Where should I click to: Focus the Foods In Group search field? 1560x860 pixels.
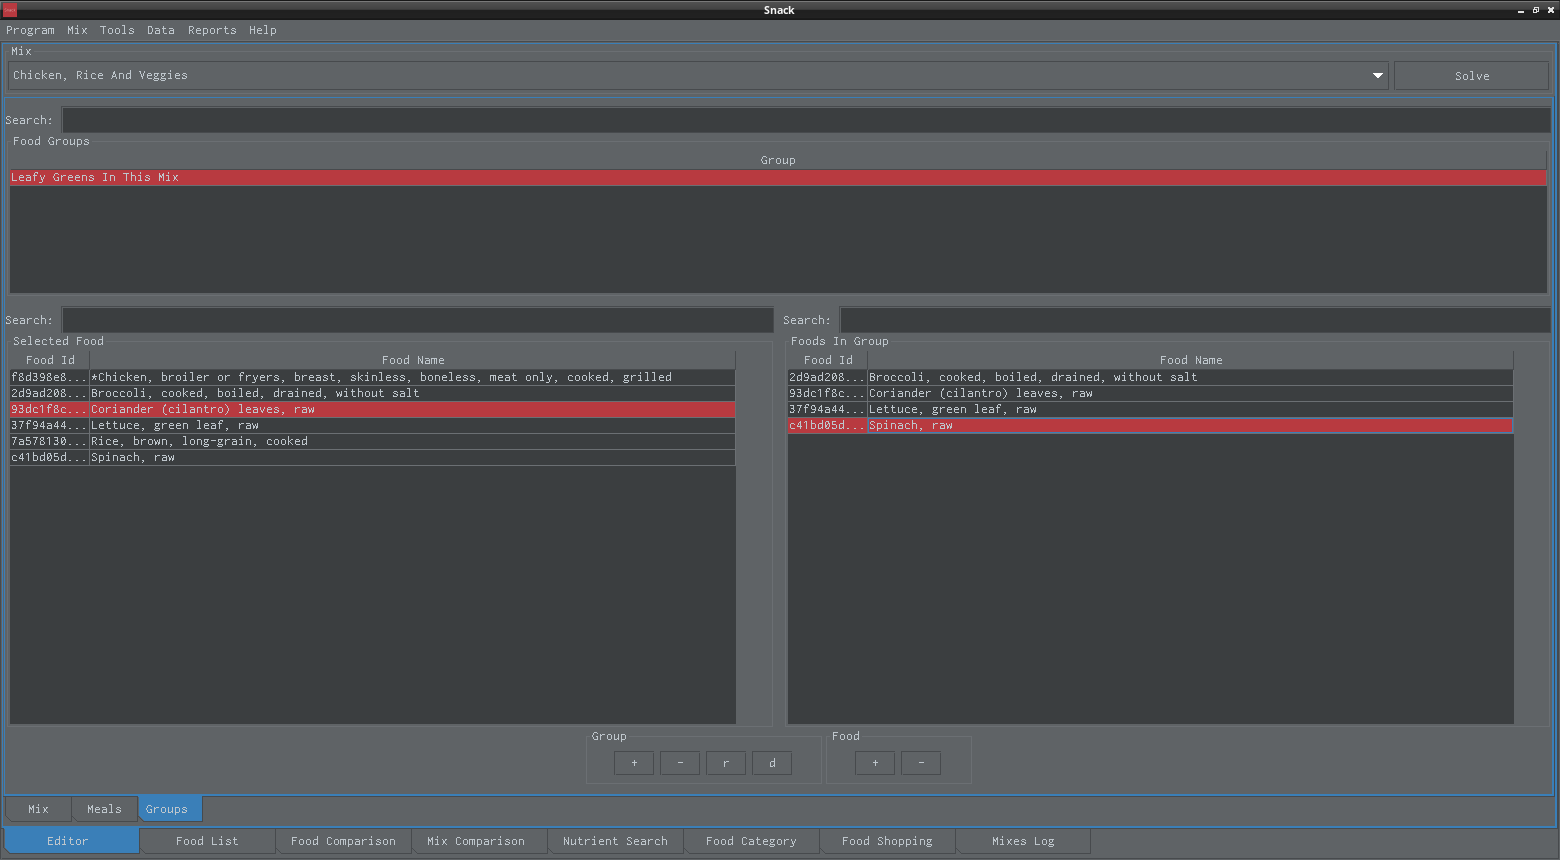click(x=1194, y=320)
